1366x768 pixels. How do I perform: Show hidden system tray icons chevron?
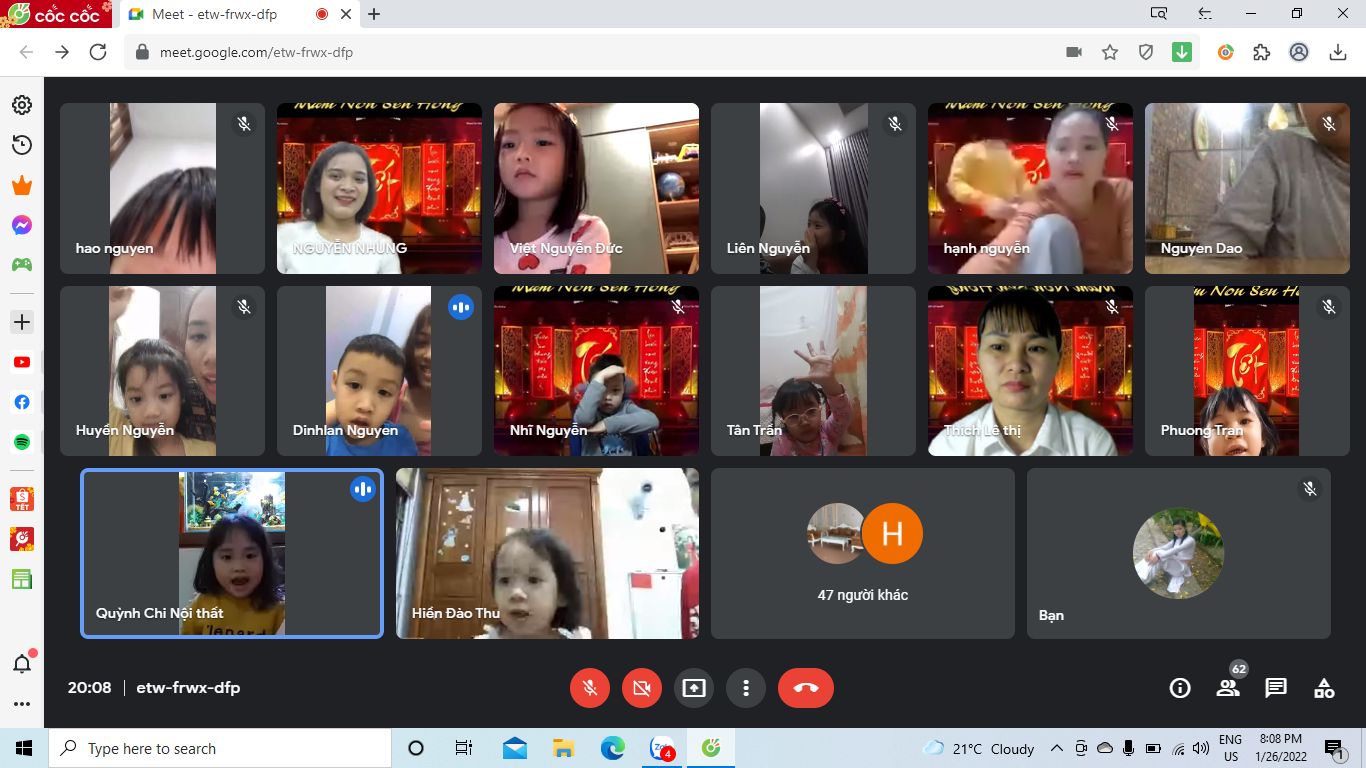[x=1056, y=749]
